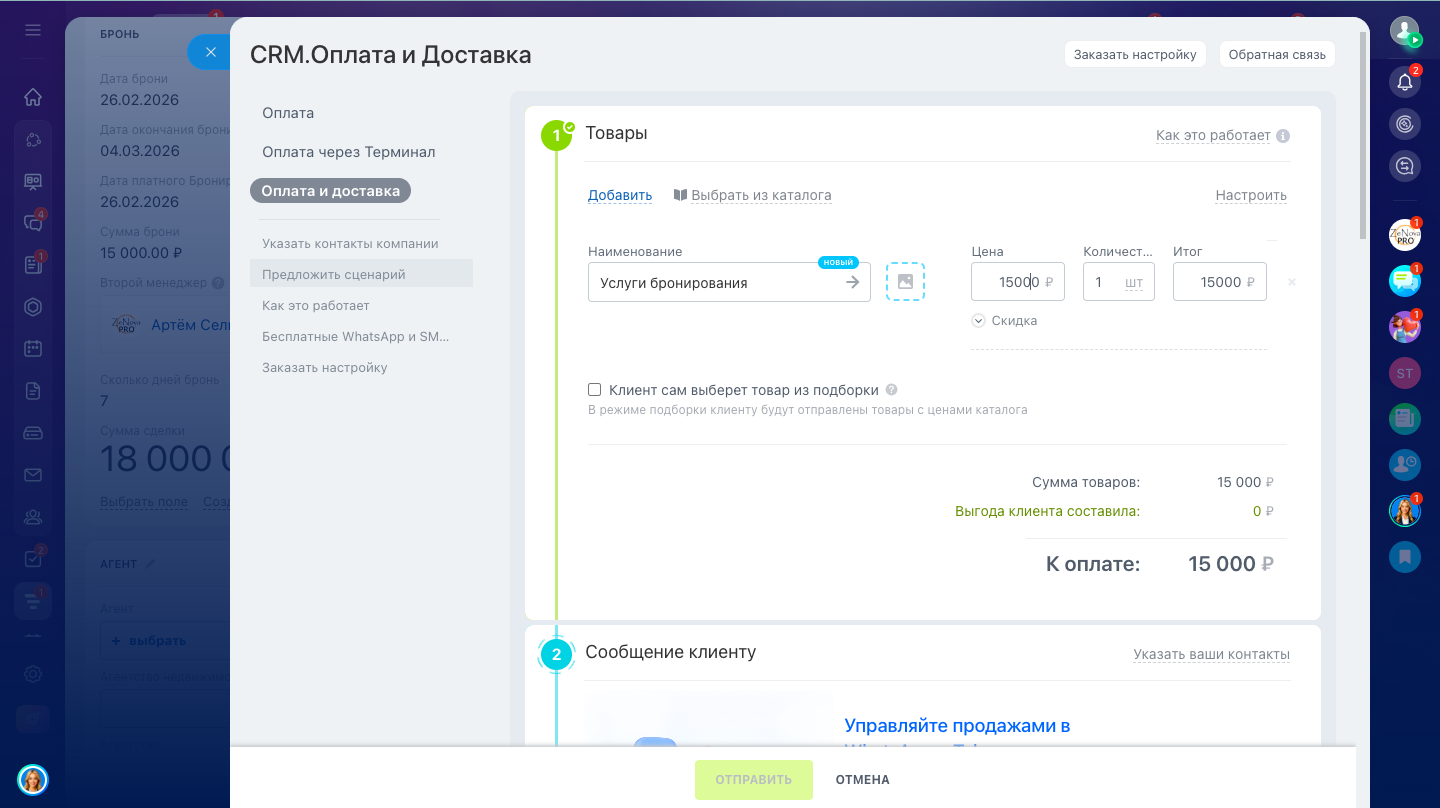The image size is (1440, 808).
Task: Open the ST contact avatar
Action: pos(1405,373)
